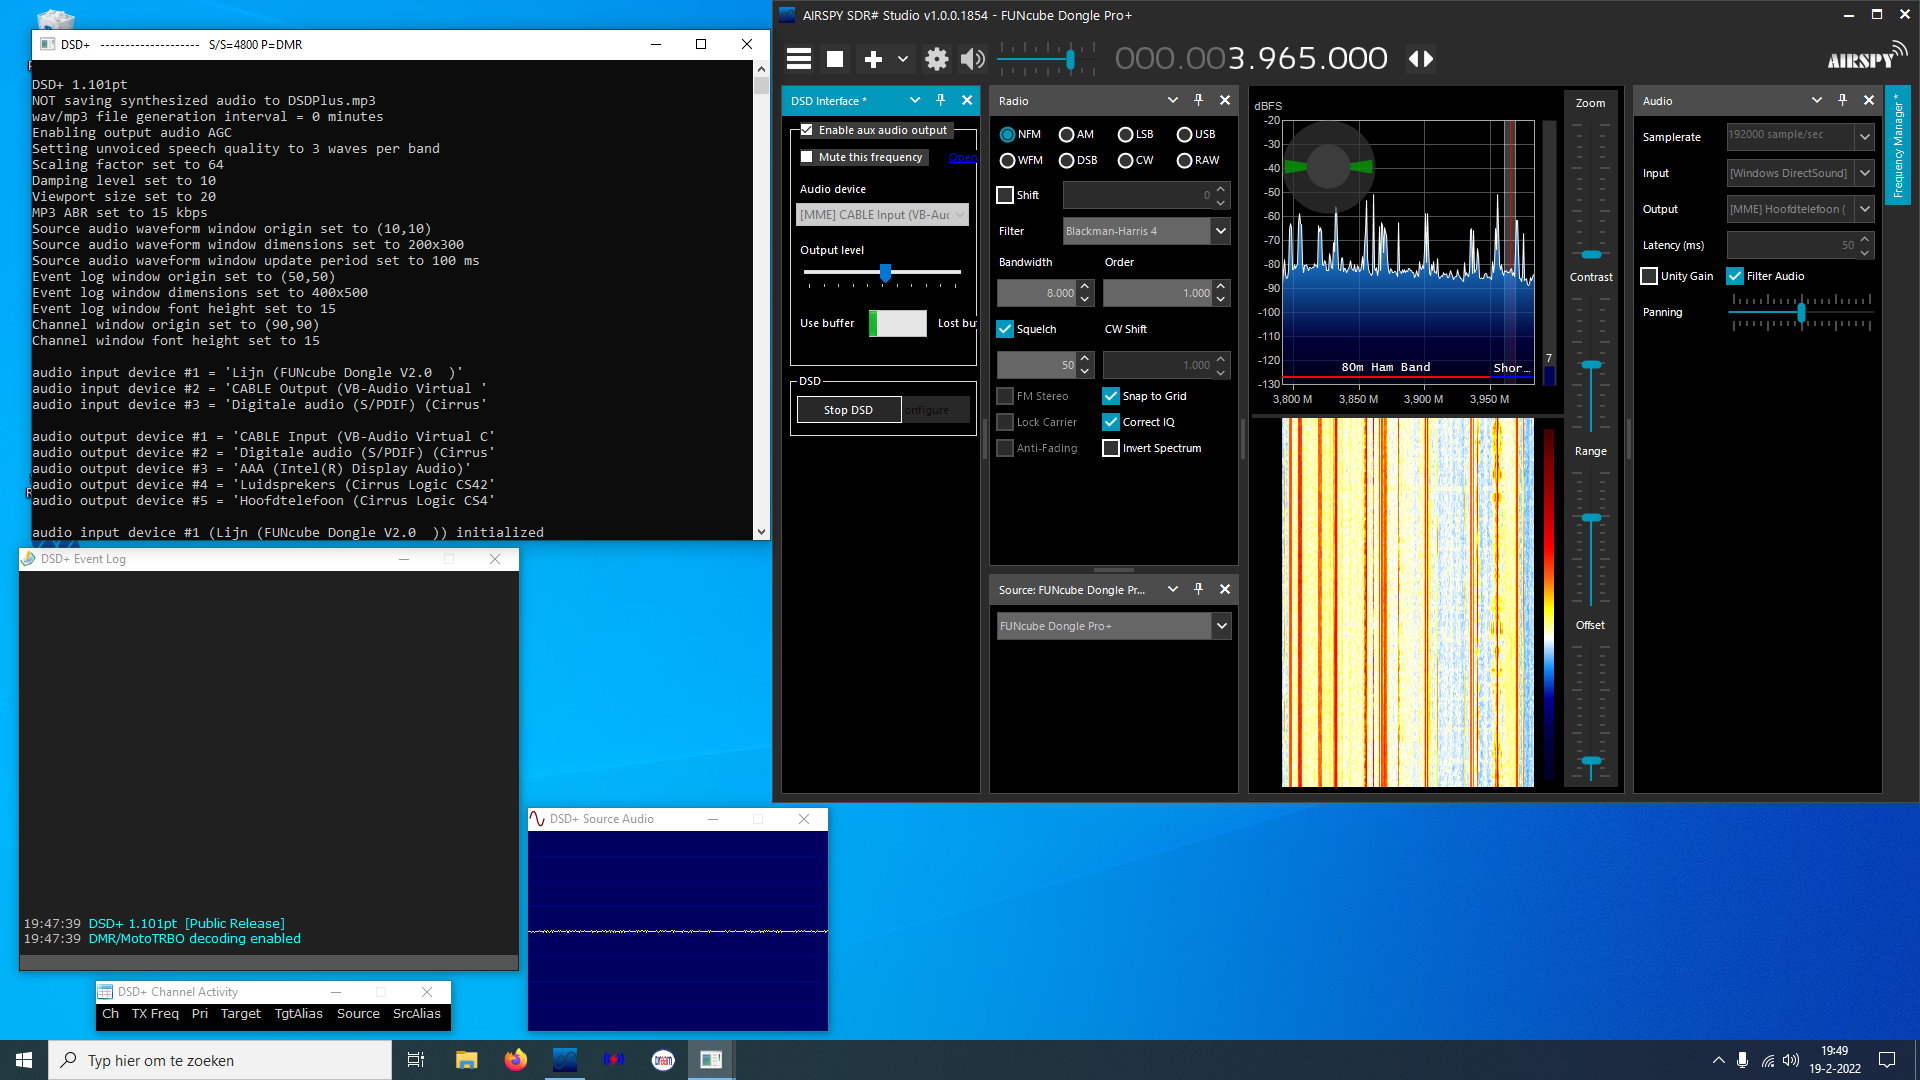The height and width of the screenshot is (1080, 1920).
Task: Click the plus icon to add a panel
Action: point(873,59)
